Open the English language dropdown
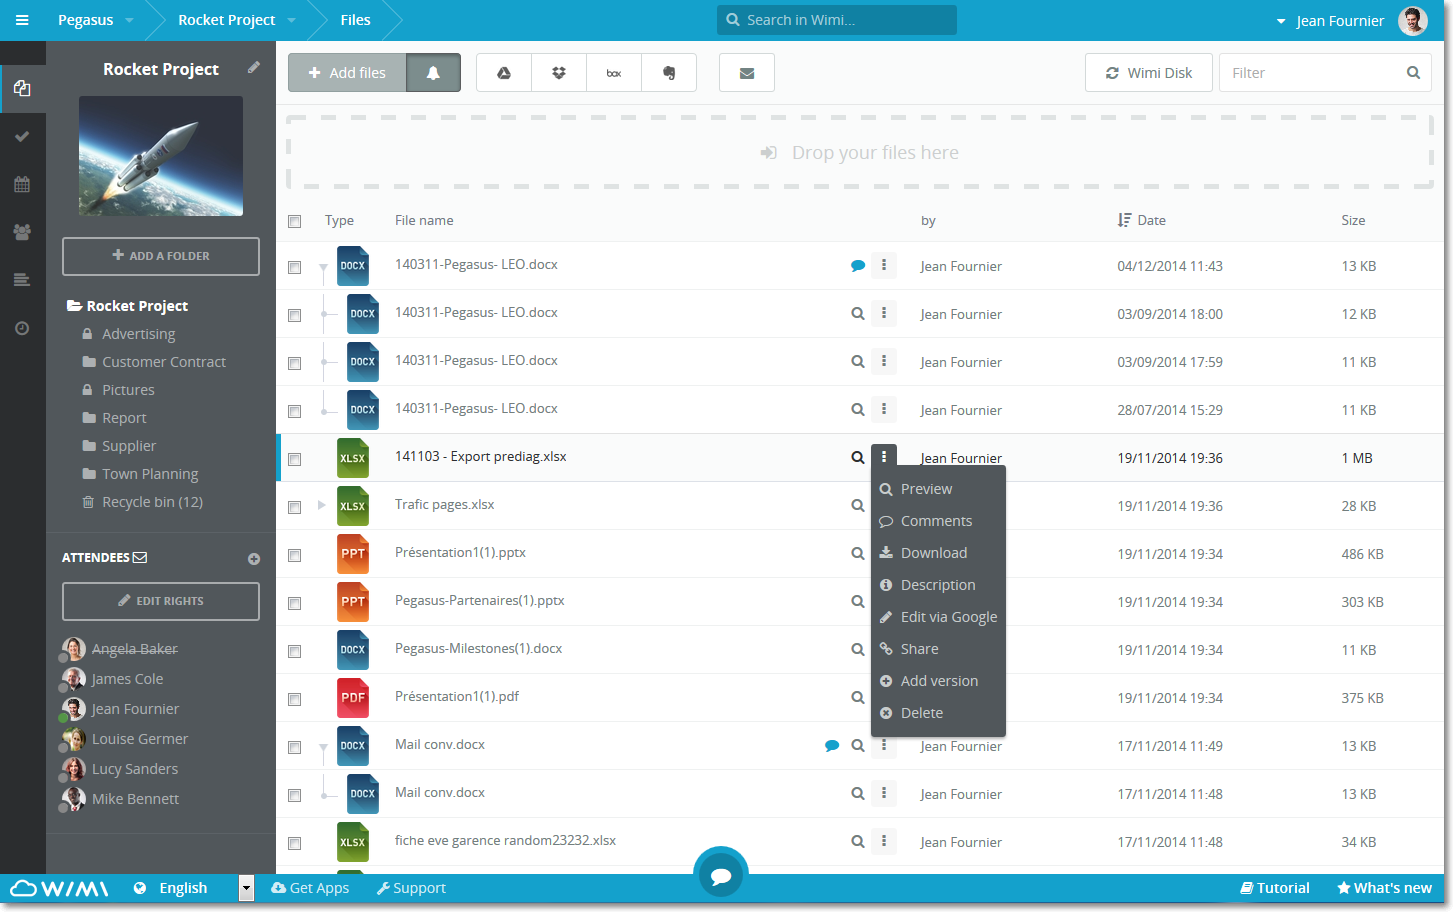 [246, 888]
